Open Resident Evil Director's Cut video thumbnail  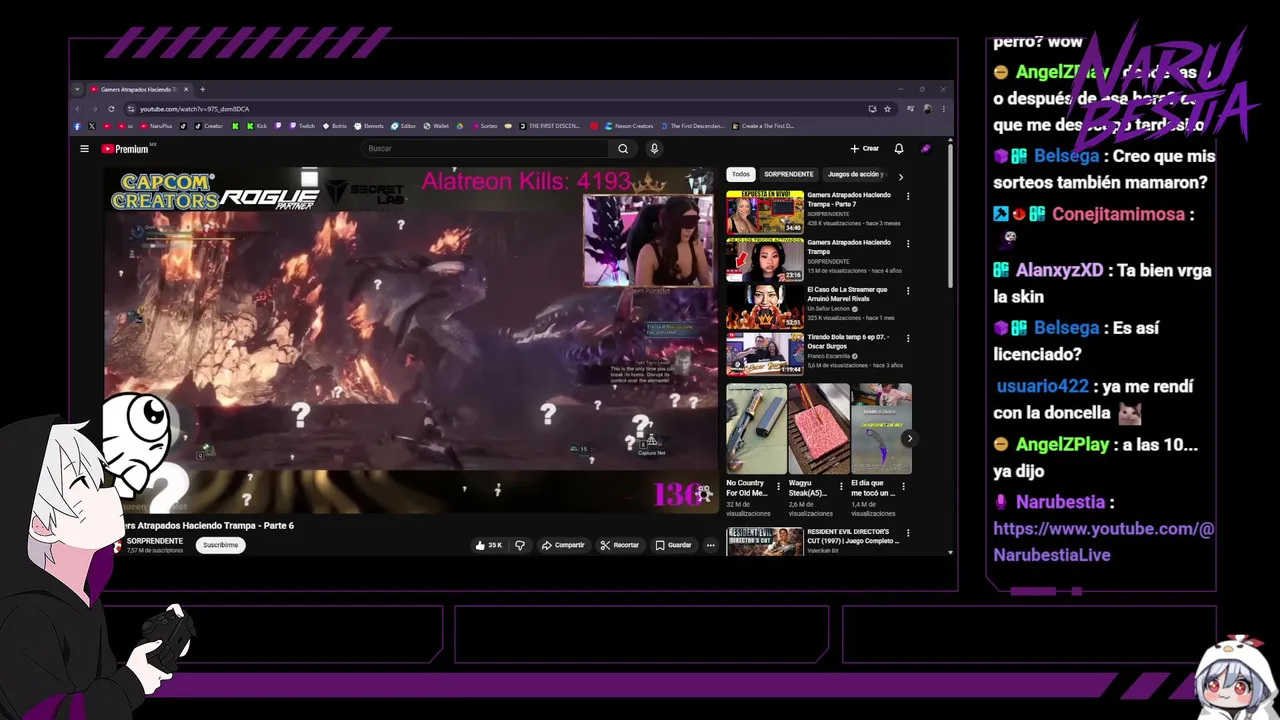765,541
